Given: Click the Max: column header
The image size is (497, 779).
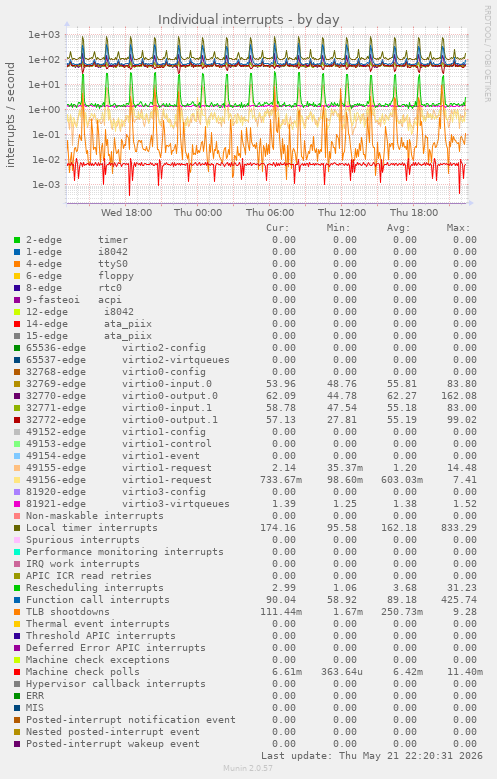Looking at the screenshot, I should [x=458, y=228].
